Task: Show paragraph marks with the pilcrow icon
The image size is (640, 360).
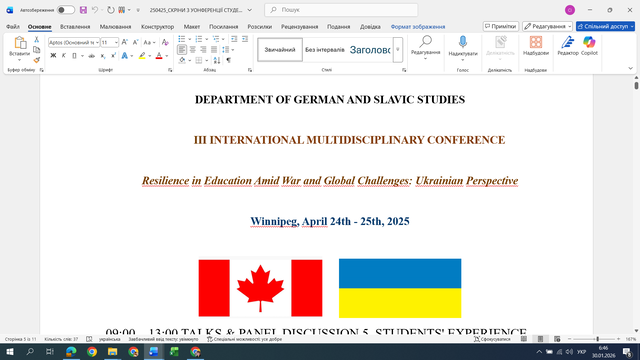Action: [x=229, y=60]
